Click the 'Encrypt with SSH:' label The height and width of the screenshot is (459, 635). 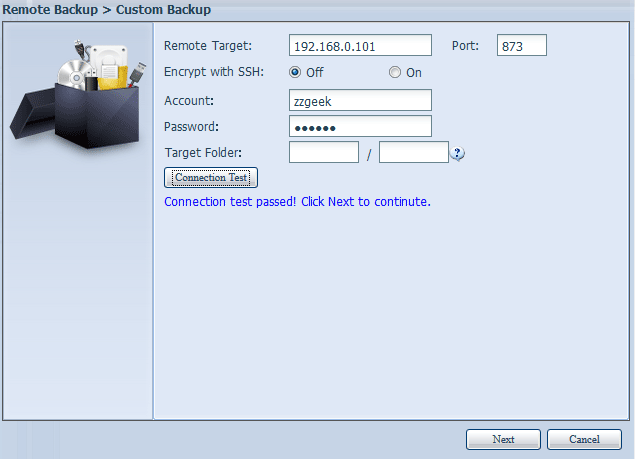point(214,72)
